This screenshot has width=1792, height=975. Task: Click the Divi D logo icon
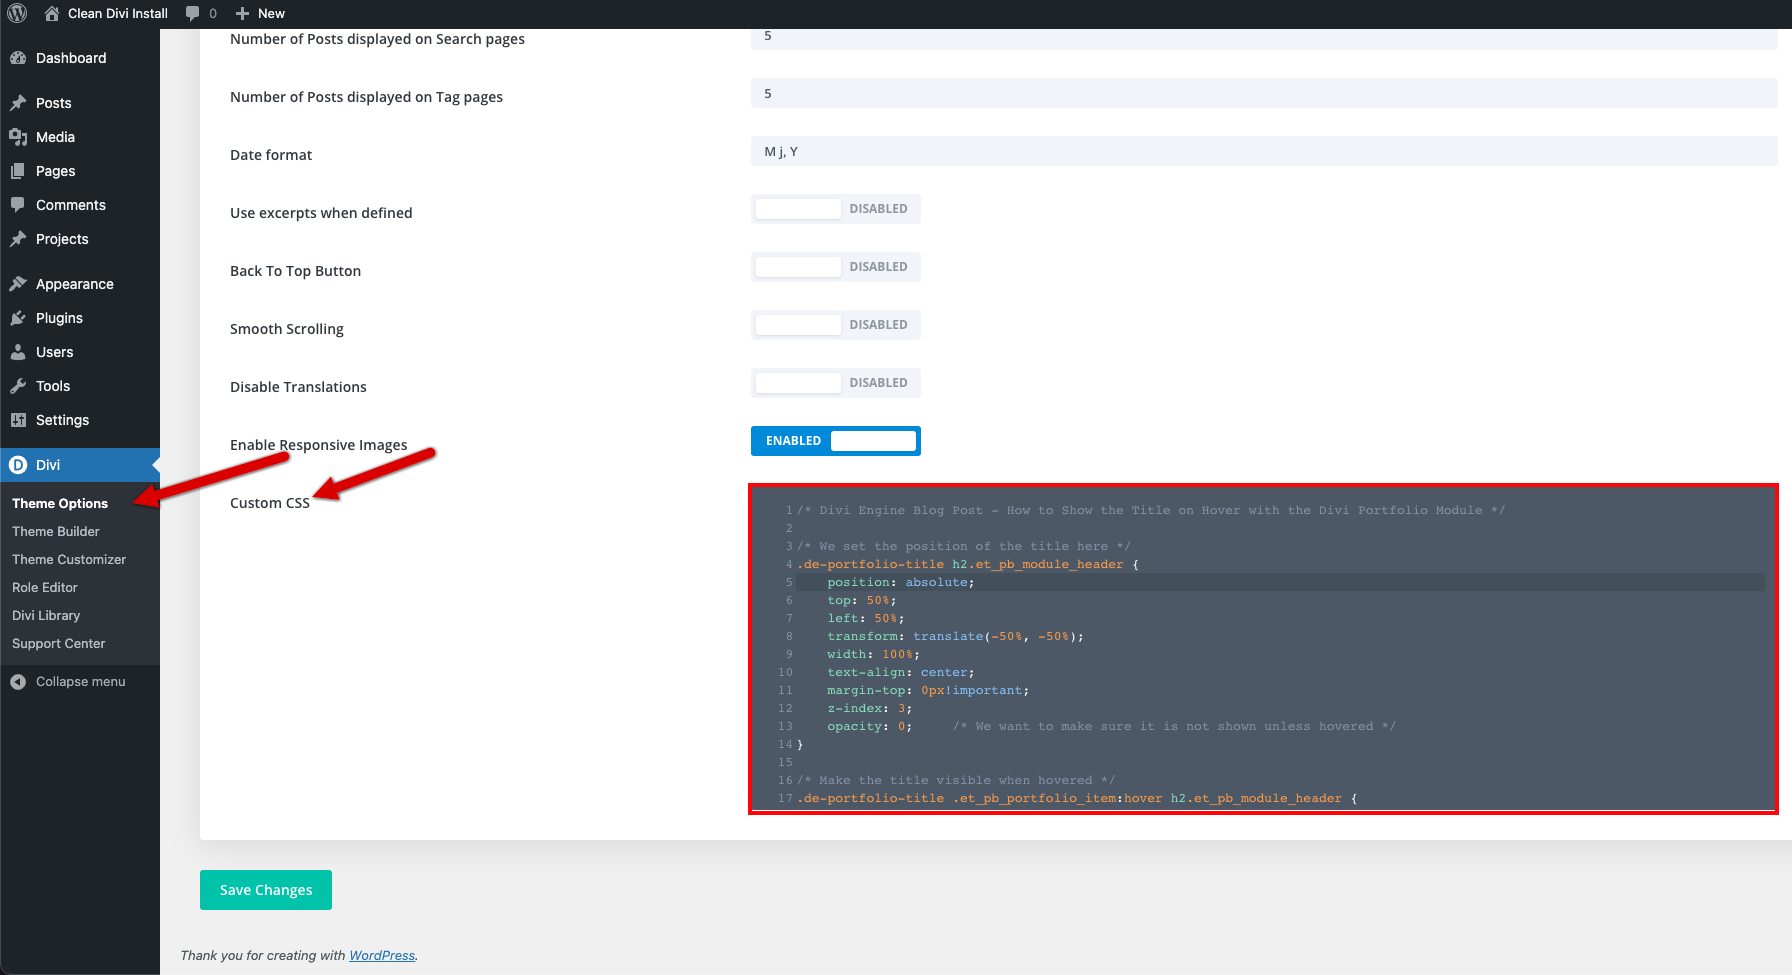[x=18, y=465]
